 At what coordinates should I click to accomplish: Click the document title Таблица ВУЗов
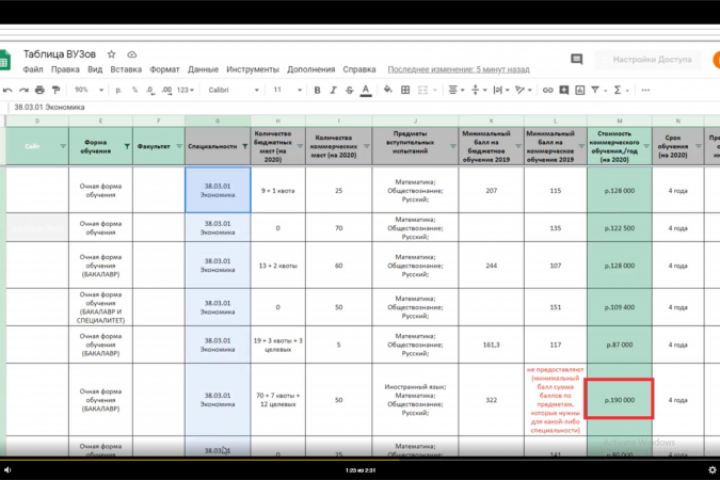tap(59, 54)
